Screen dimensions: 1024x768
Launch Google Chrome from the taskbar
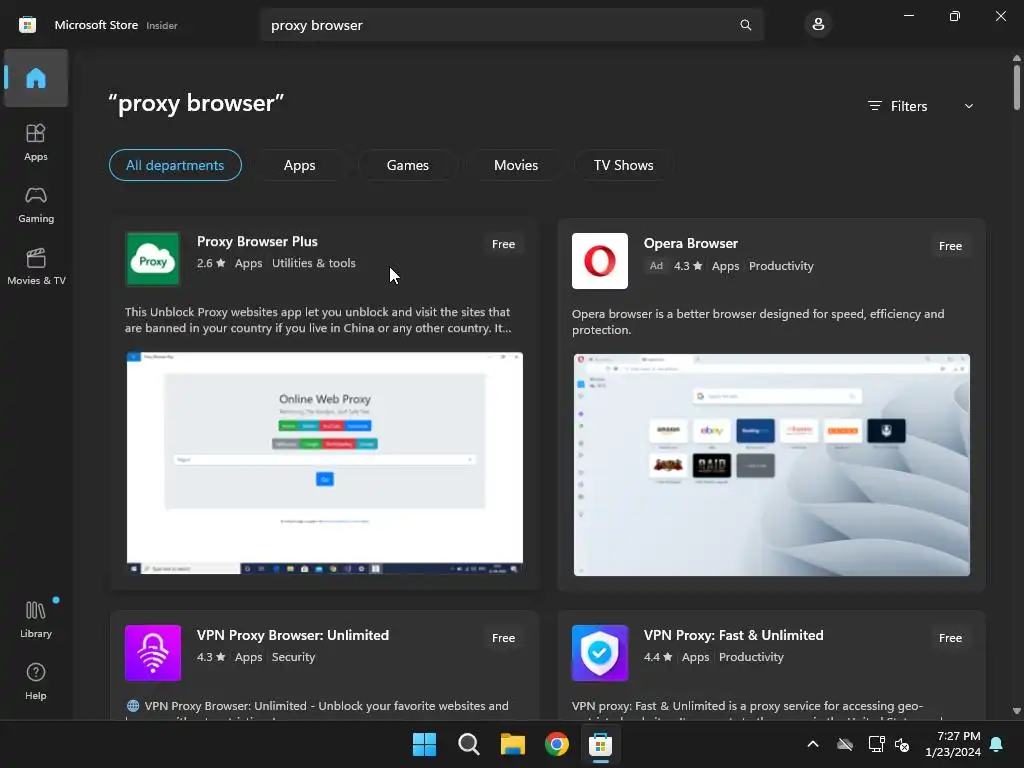click(556, 744)
